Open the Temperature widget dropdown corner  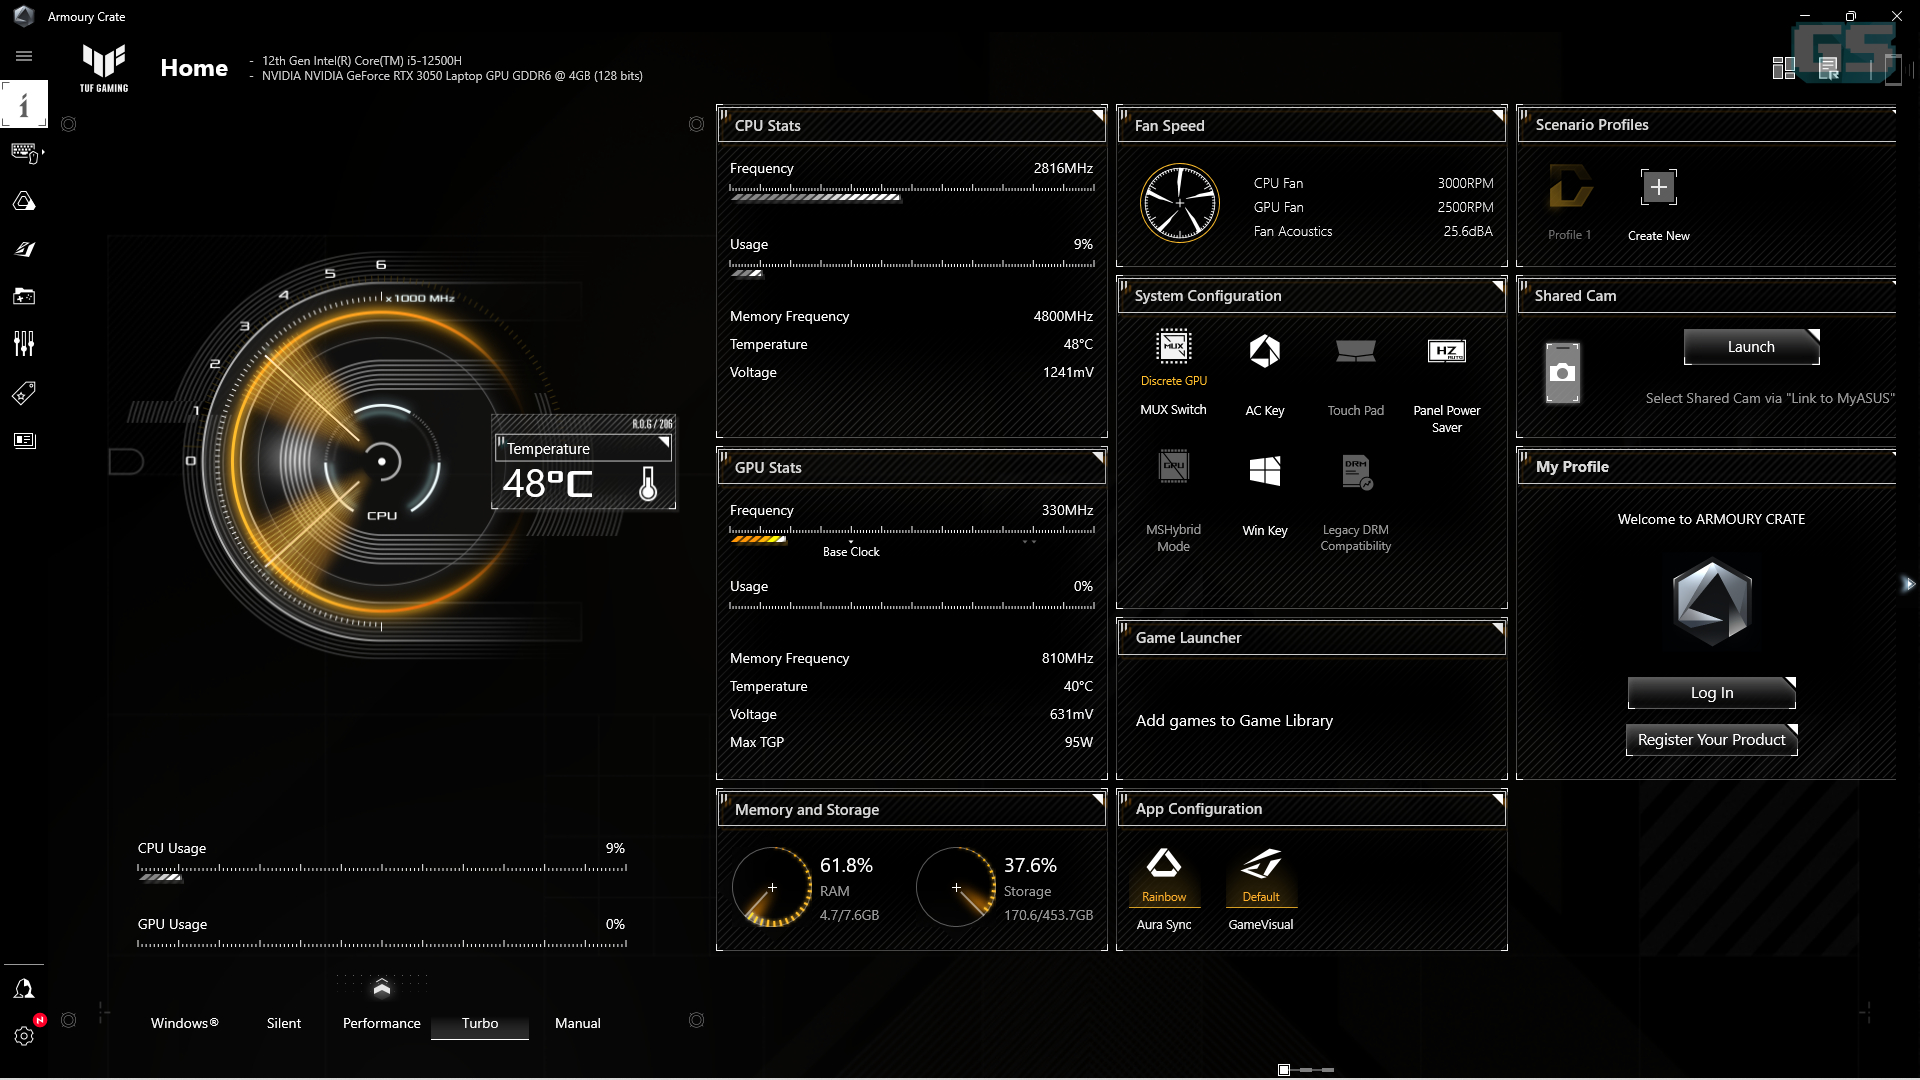coord(663,442)
